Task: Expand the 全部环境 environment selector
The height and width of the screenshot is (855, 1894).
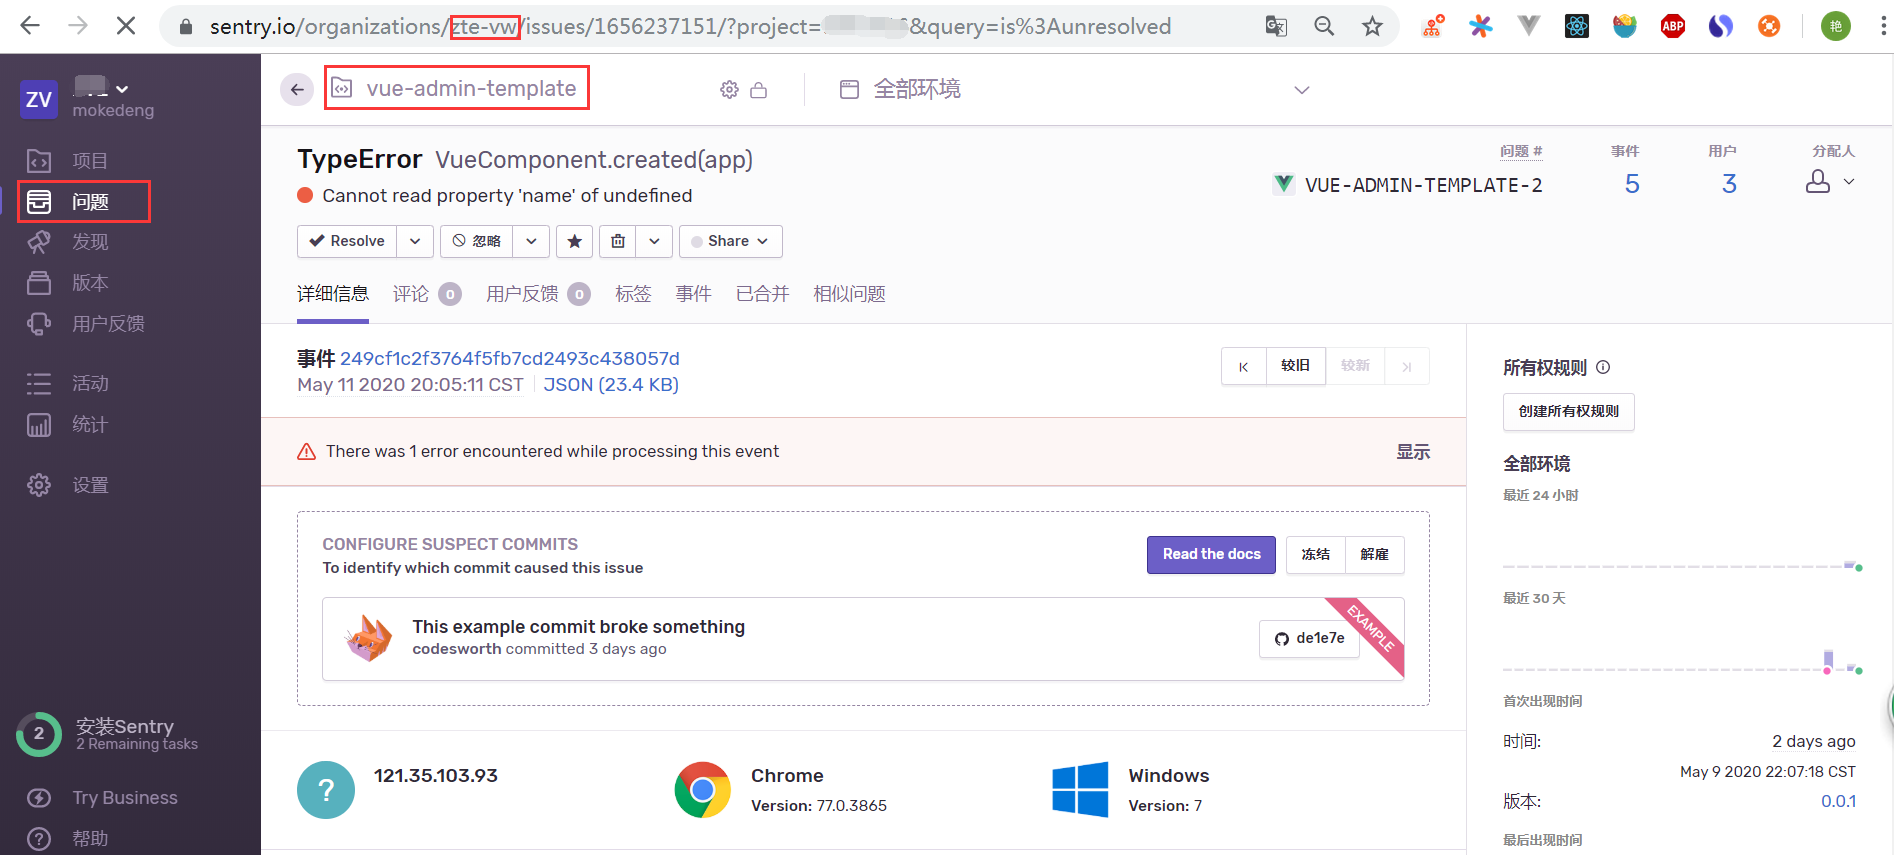Action: [x=1074, y=89]
